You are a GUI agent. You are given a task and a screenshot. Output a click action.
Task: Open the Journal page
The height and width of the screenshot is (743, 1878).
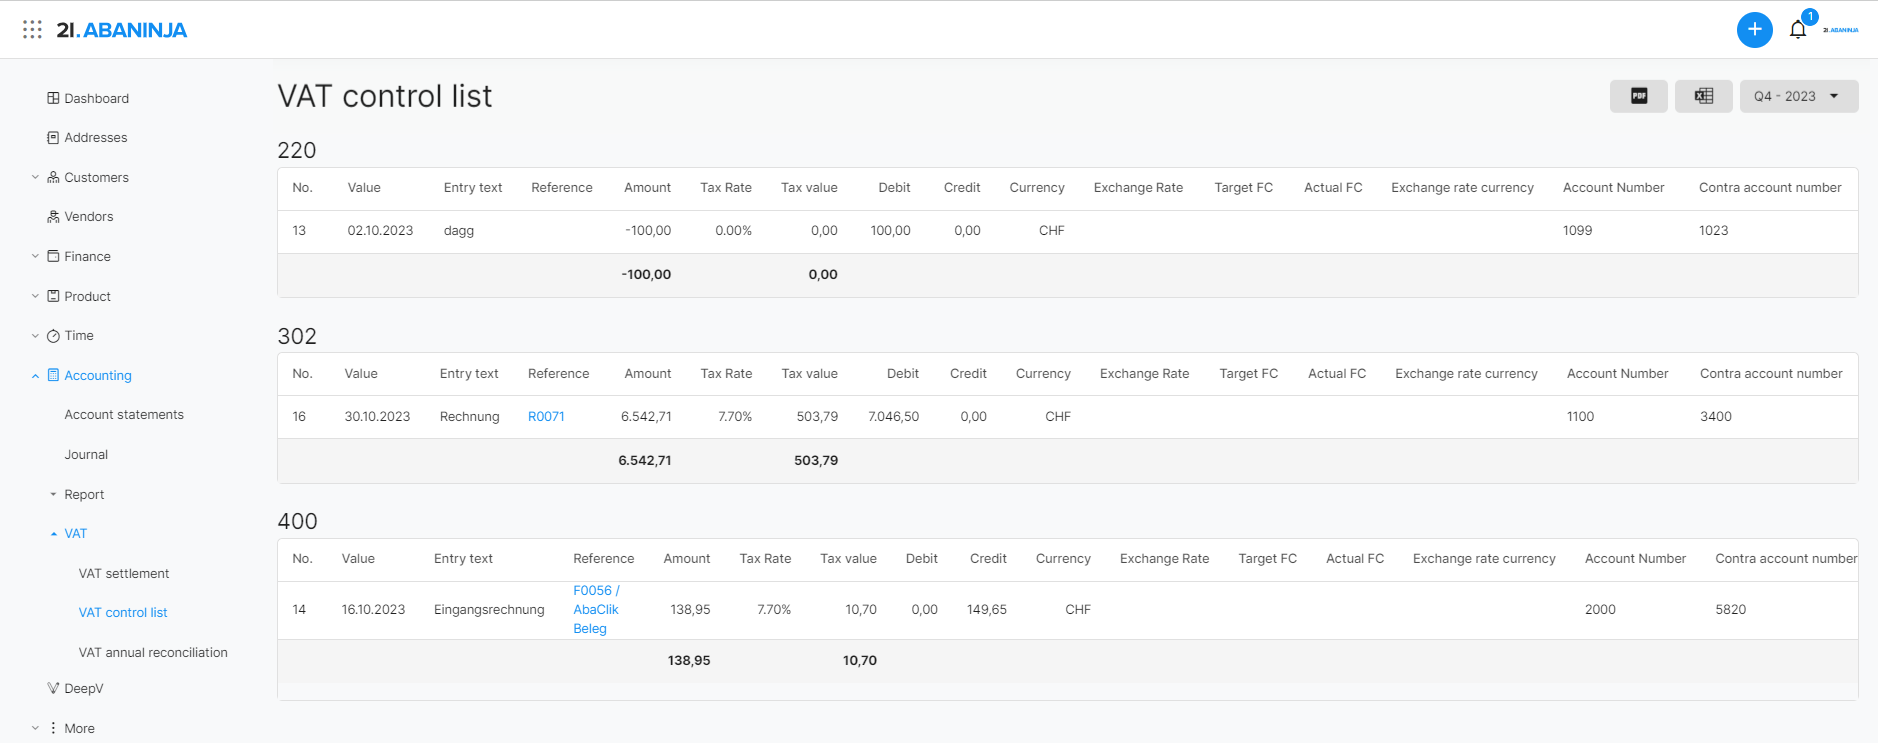86,454
